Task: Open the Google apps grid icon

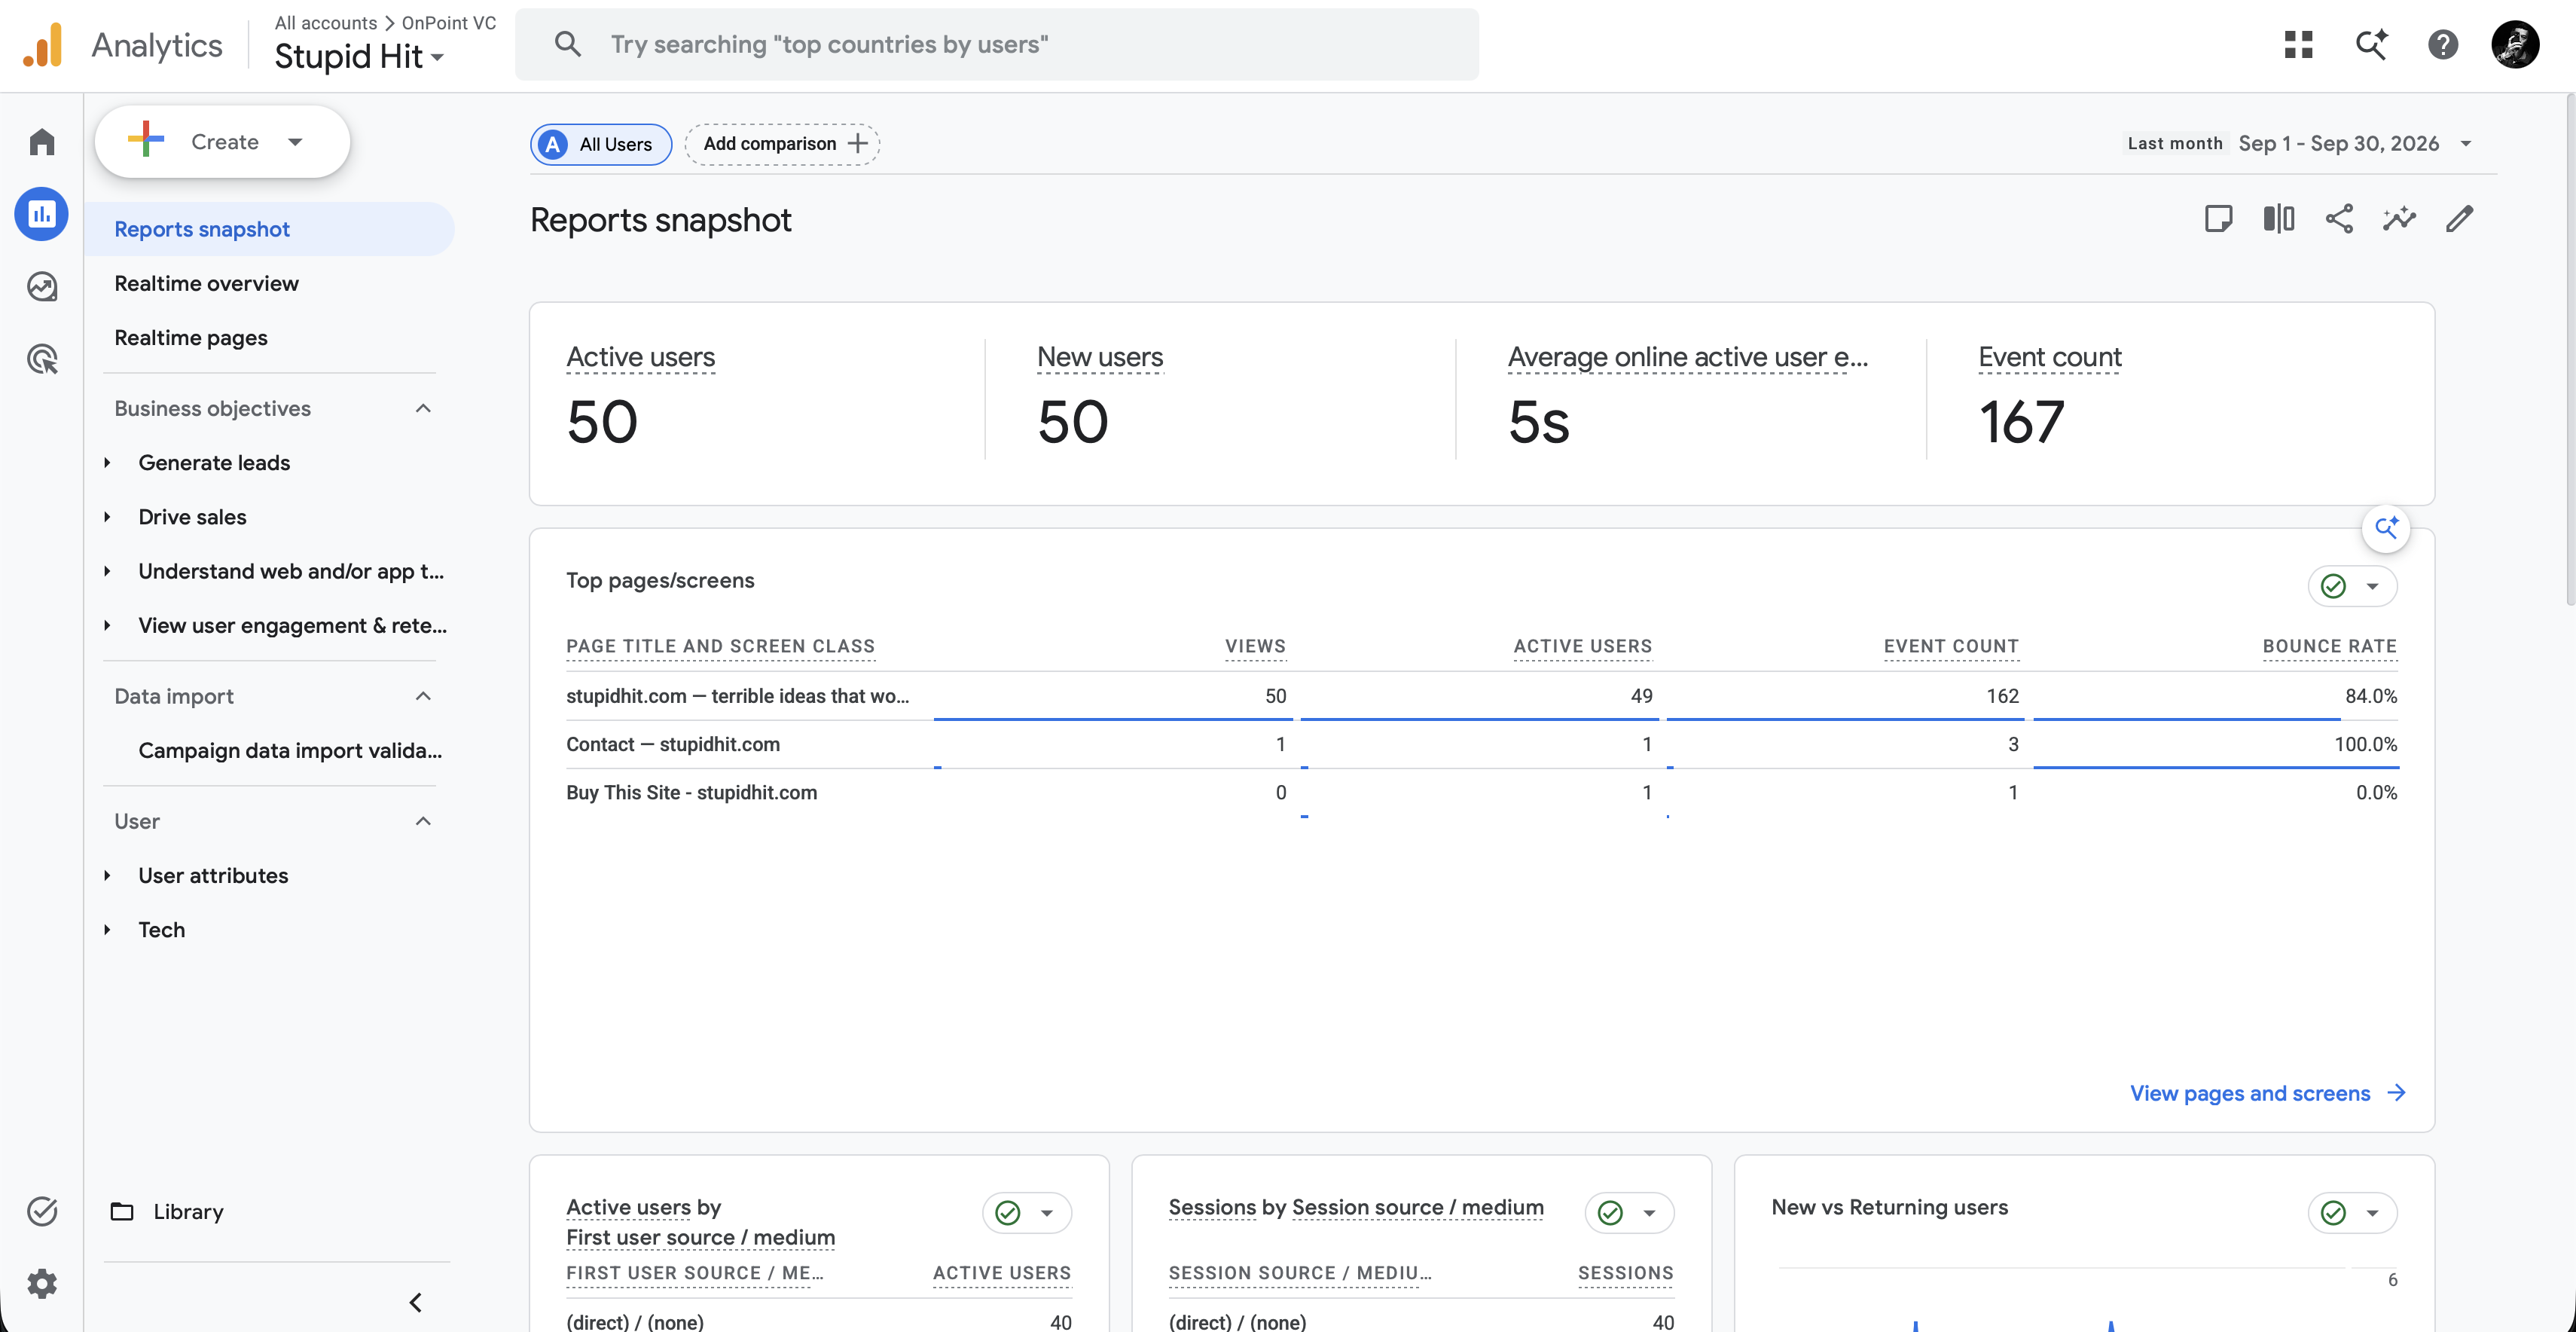Action: pos(2298,44)
